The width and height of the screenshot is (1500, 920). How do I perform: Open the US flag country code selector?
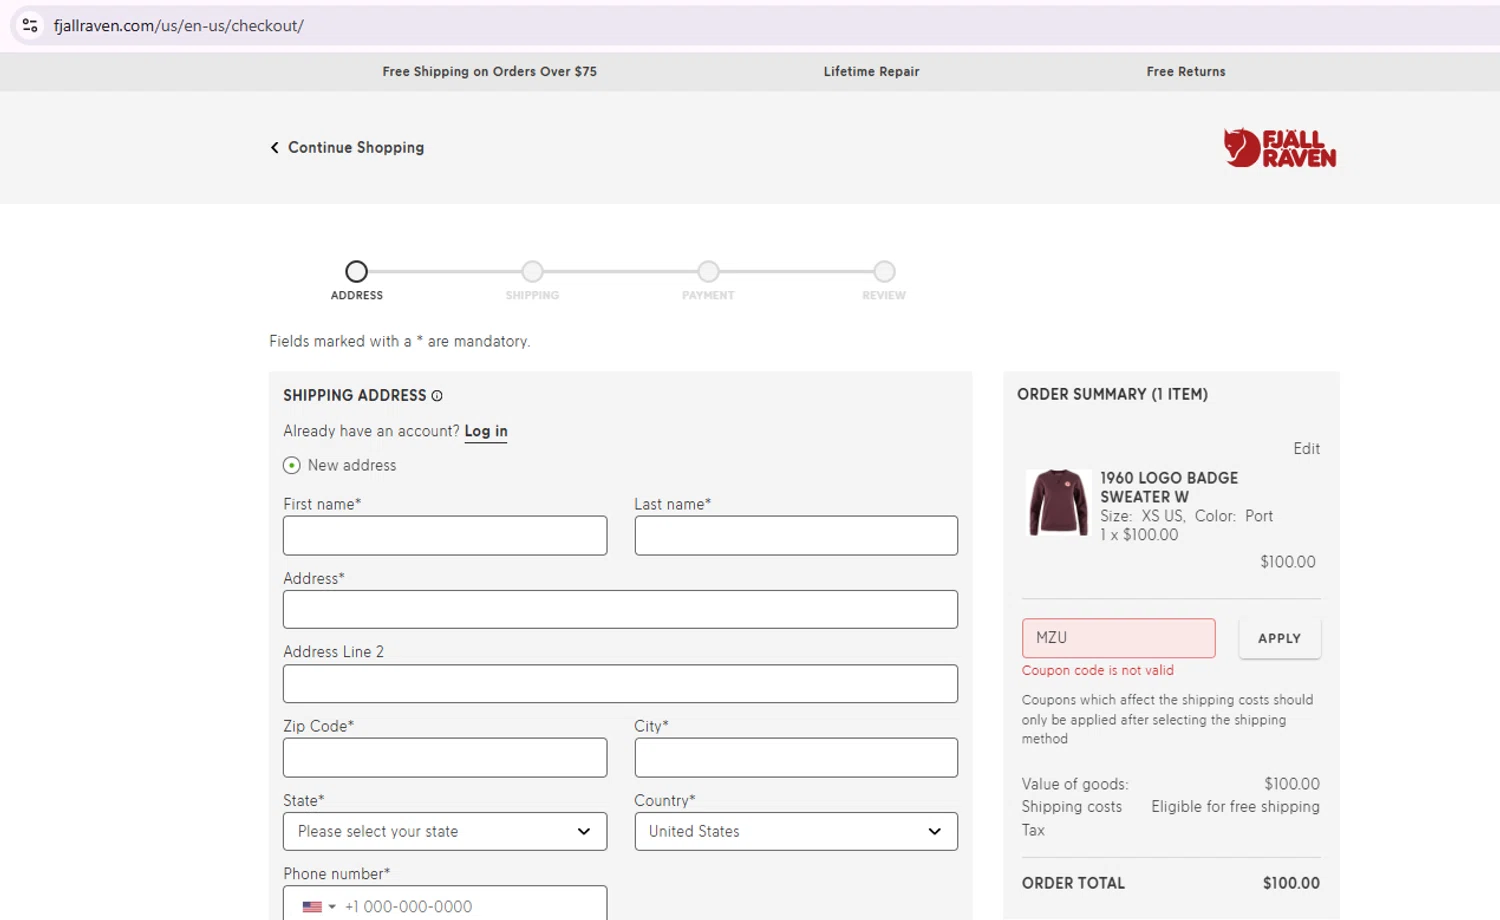(x=319, y=907)
